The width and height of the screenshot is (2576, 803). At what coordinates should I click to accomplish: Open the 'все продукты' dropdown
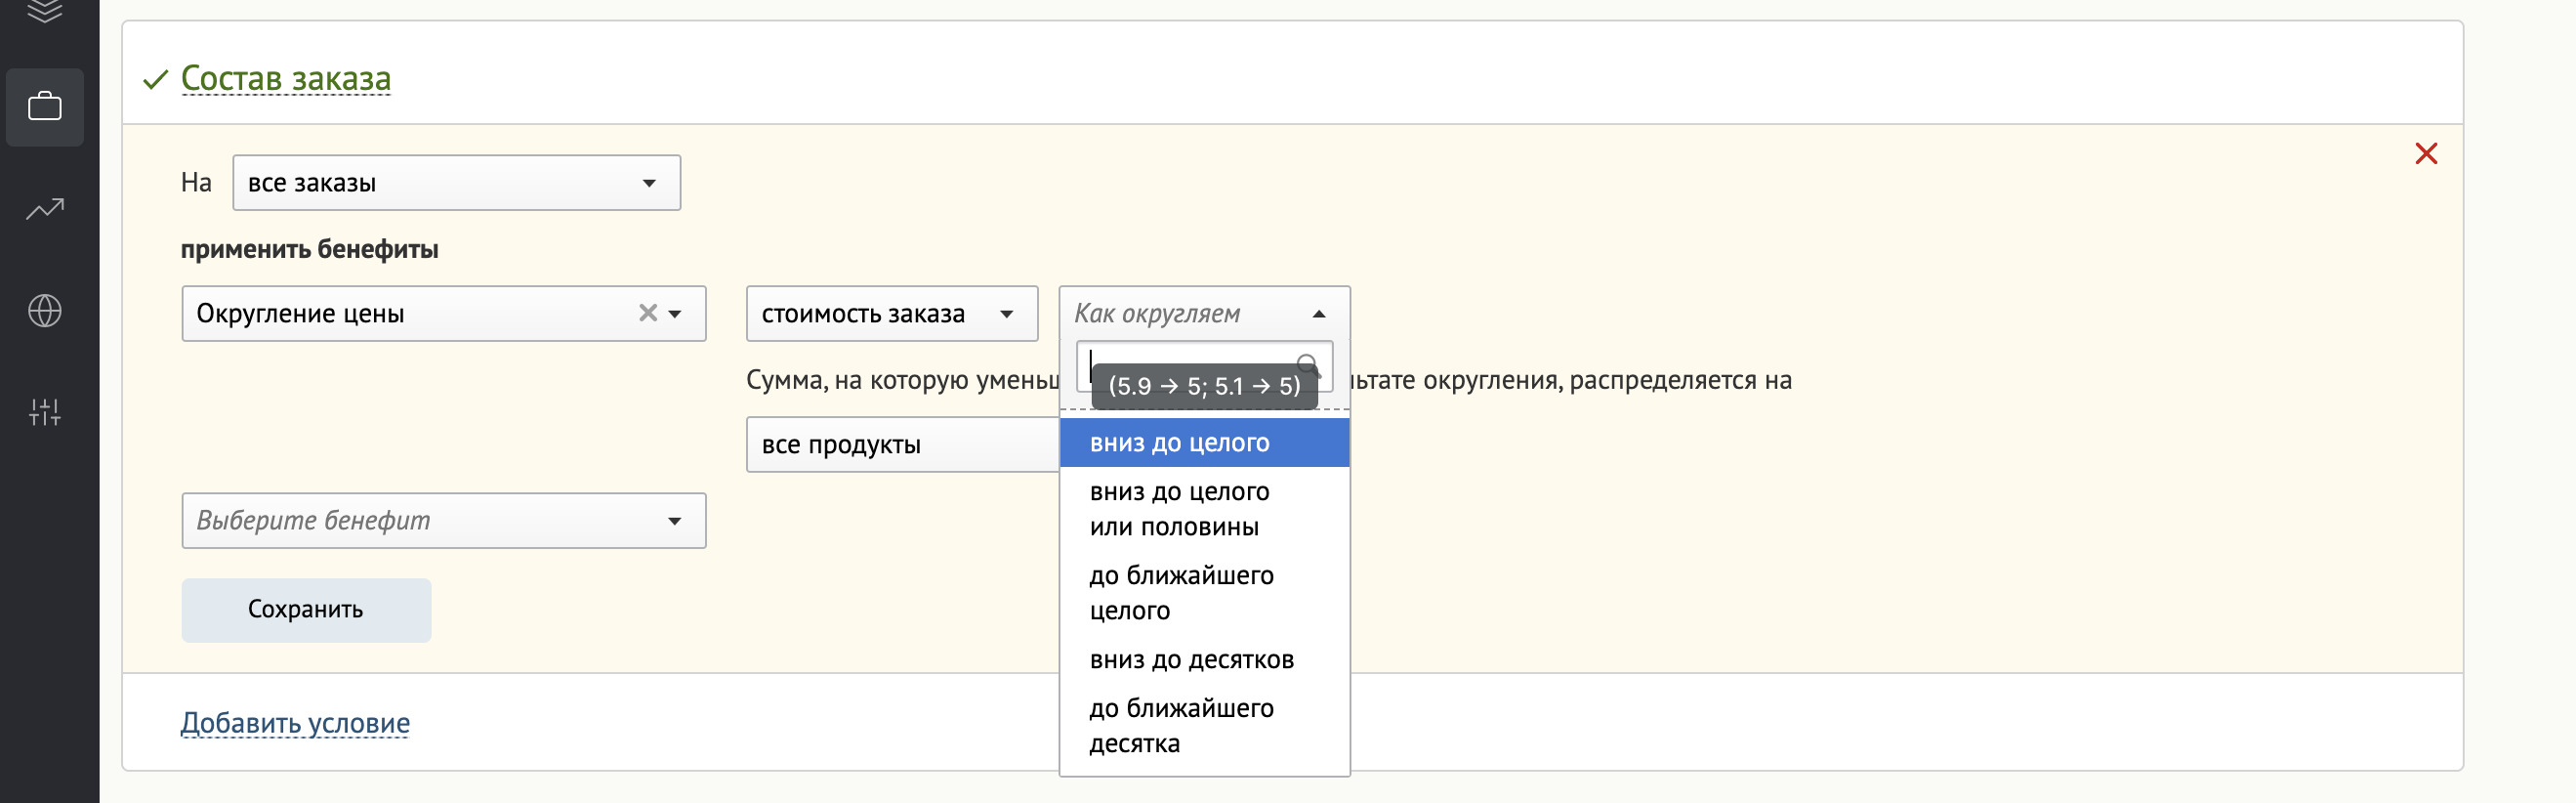coord(903,445)
